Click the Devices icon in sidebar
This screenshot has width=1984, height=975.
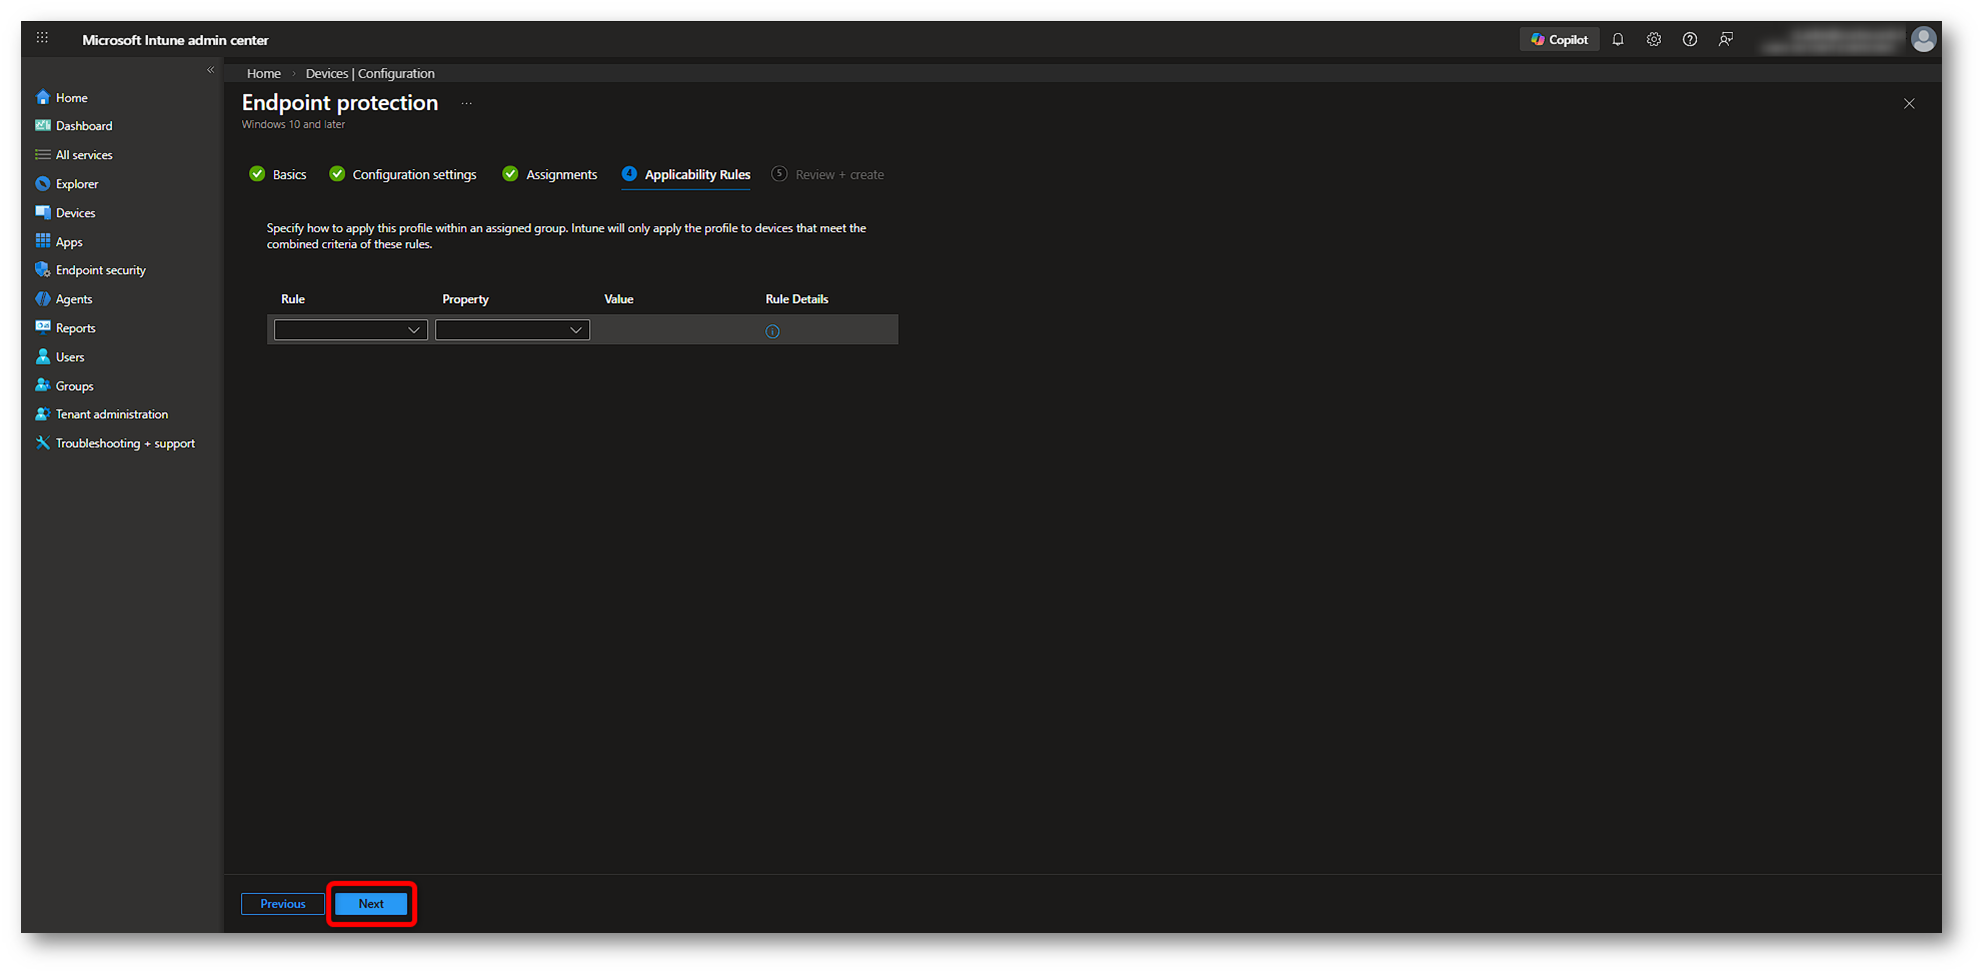[x=43, y=213]
